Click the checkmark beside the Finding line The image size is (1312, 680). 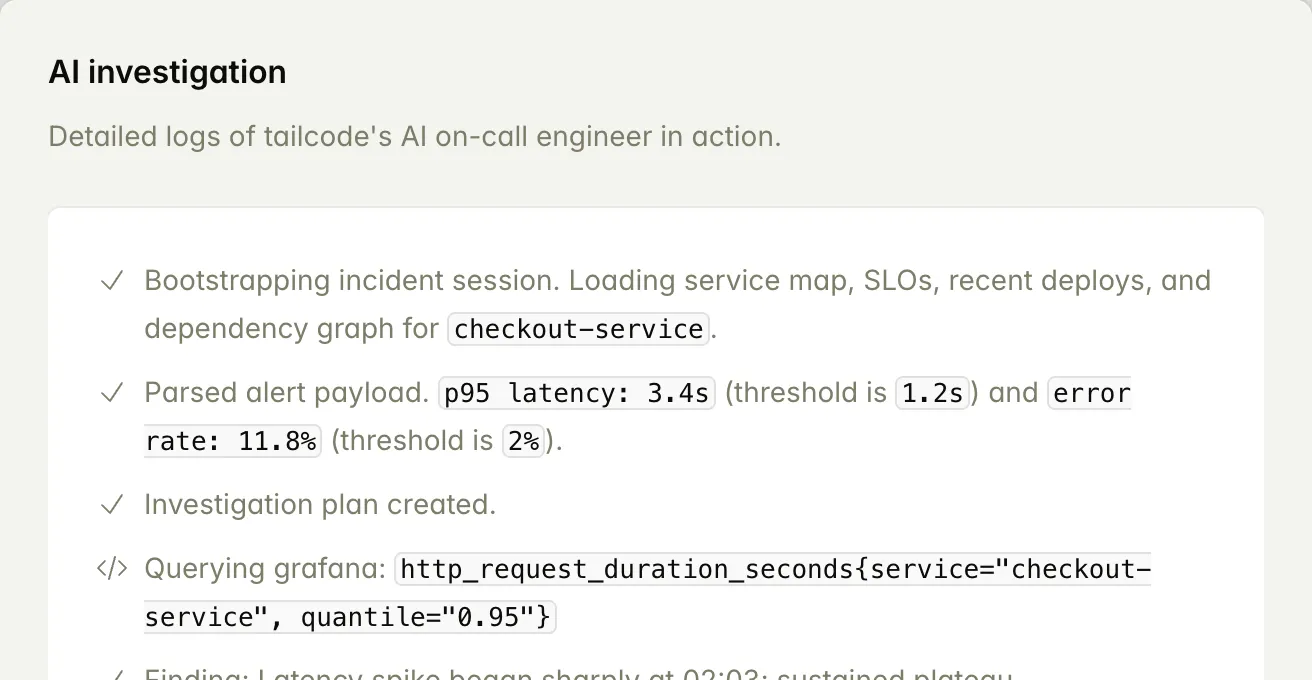pos(112,675)
